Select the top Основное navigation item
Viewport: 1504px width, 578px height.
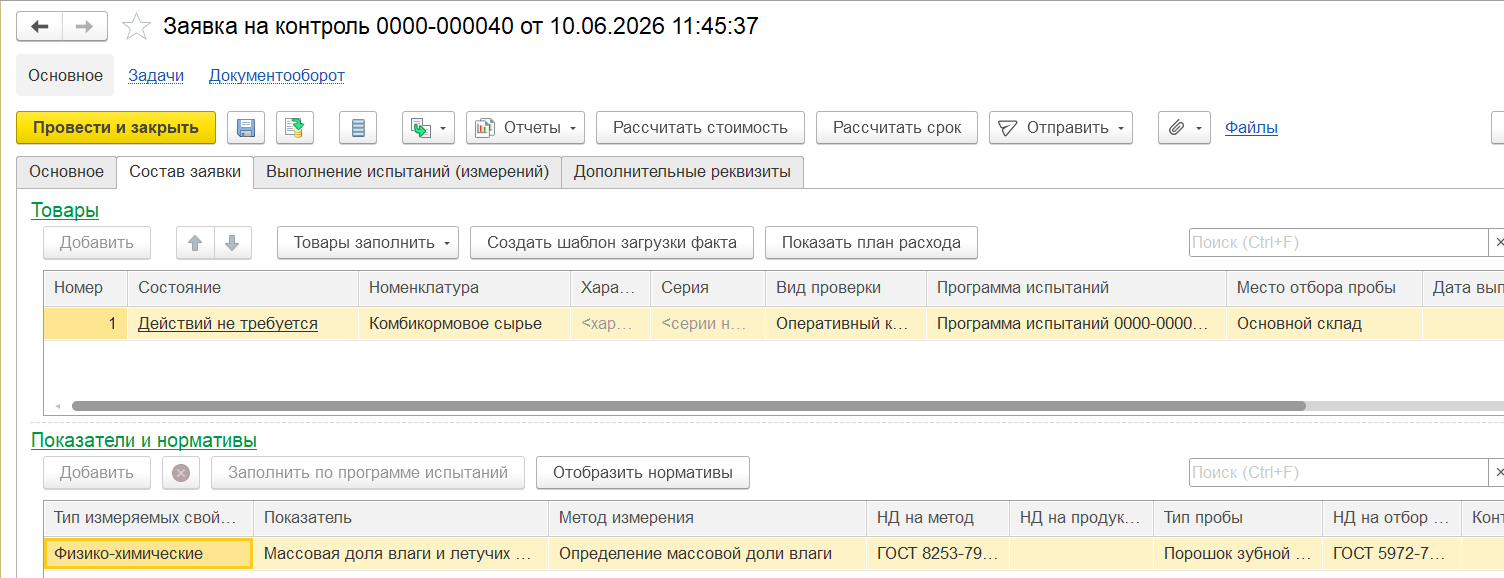(65, 76)
